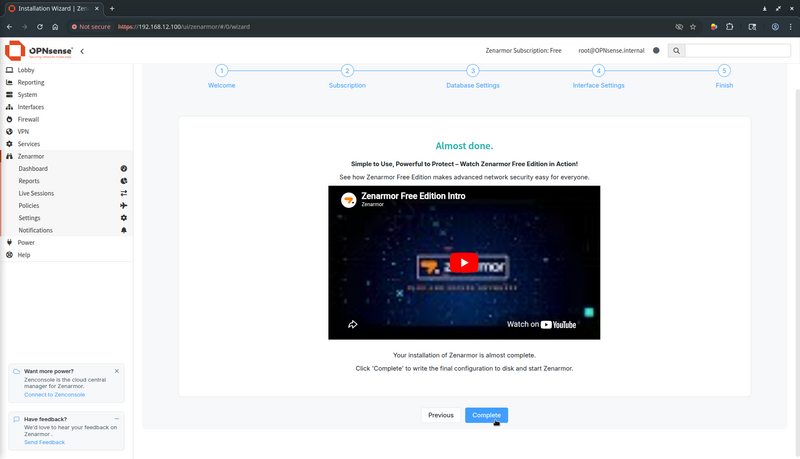Click the Previous button
The width and height of the screenshot is (800, 459).
point(441,415)
